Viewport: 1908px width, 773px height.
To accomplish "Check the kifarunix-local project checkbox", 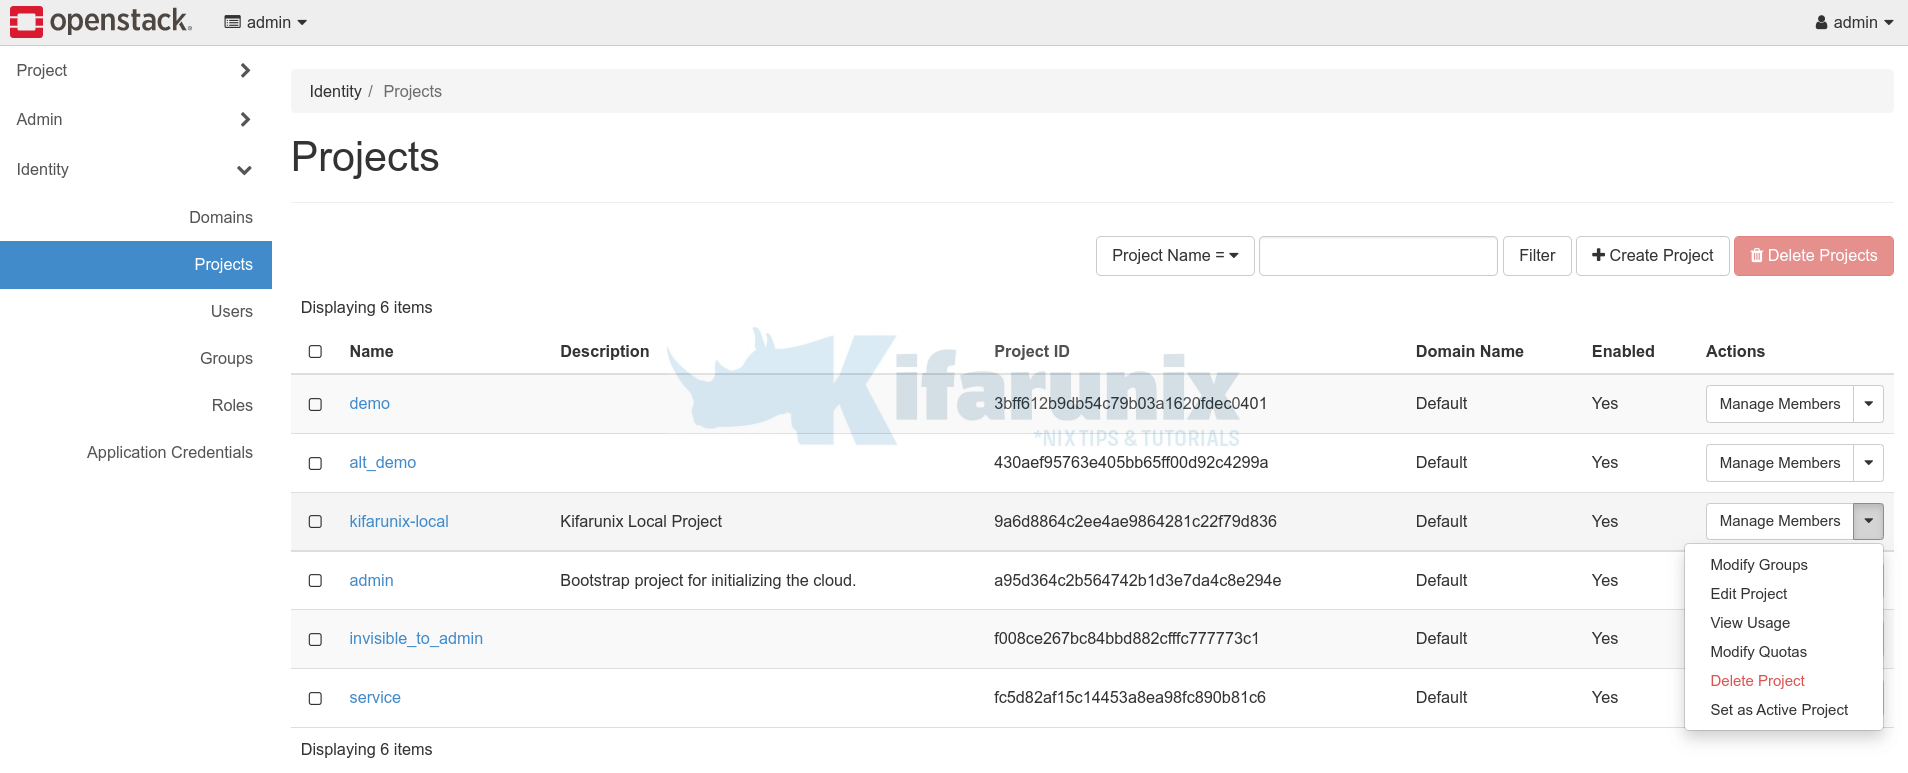I will [x=315, y=522].
